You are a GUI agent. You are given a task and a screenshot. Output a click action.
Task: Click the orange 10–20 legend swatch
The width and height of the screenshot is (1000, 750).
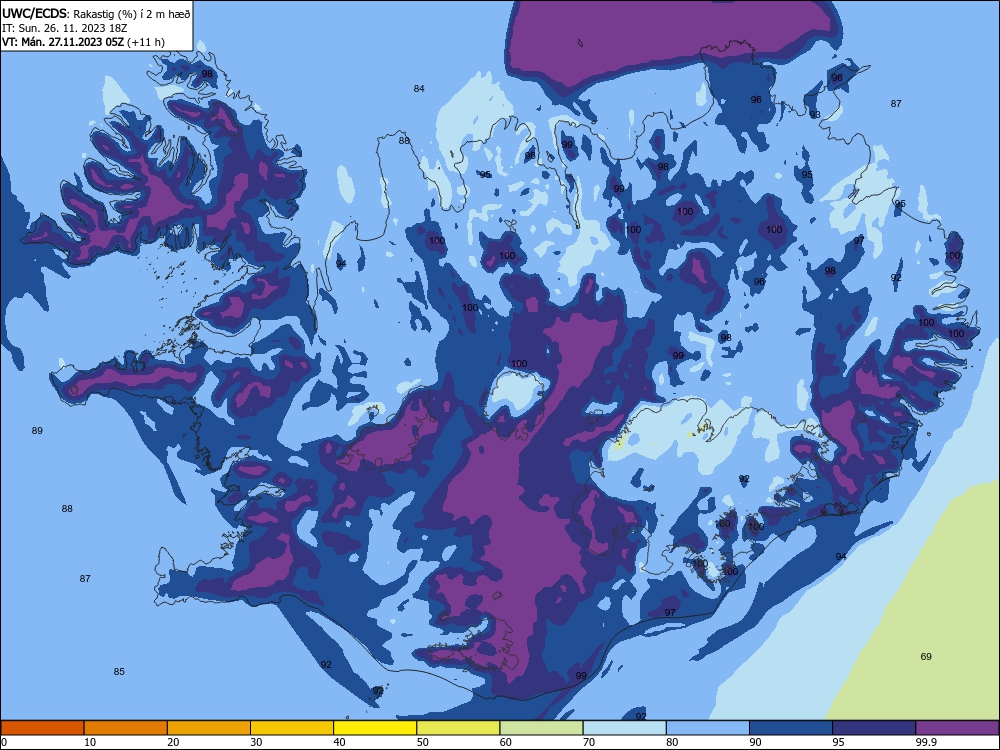126,728
